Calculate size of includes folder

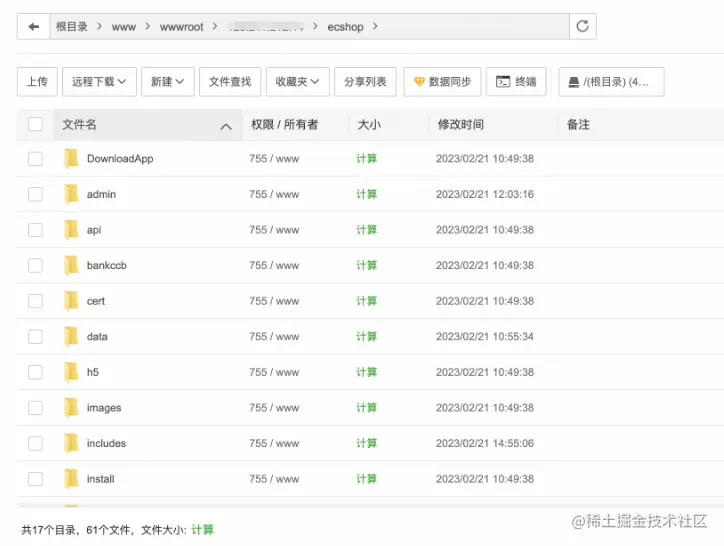pos(366,443)
